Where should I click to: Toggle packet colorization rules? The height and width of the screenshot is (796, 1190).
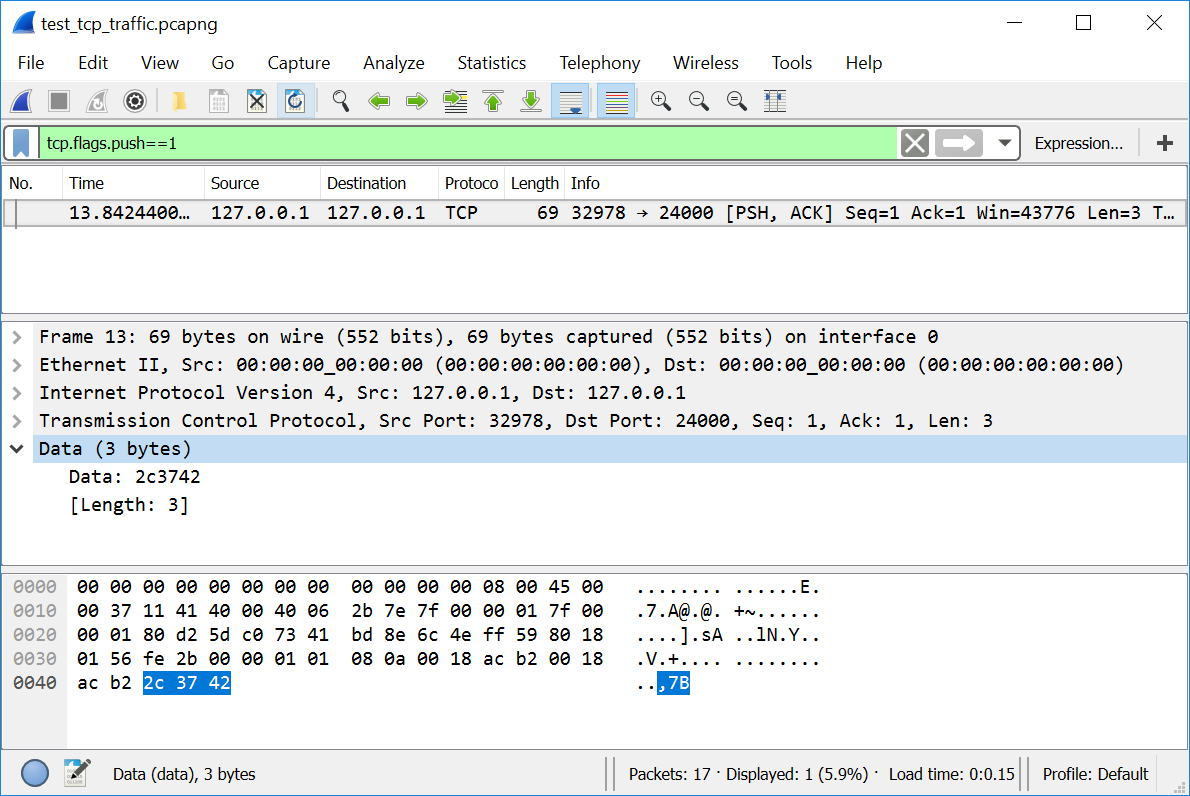pyautogui.click(x=616, y=101)
